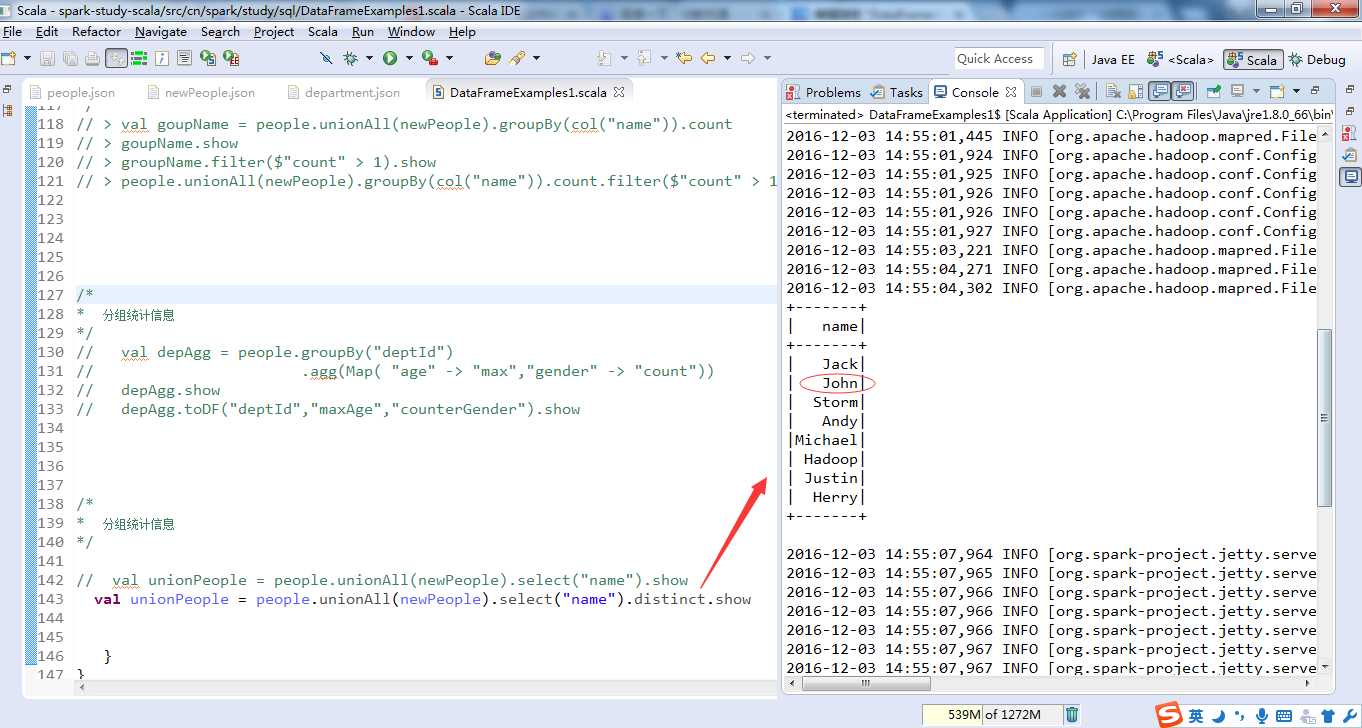Open the Window menu
The width and height of the screenshot is (1362, 728).
[411, 31]
